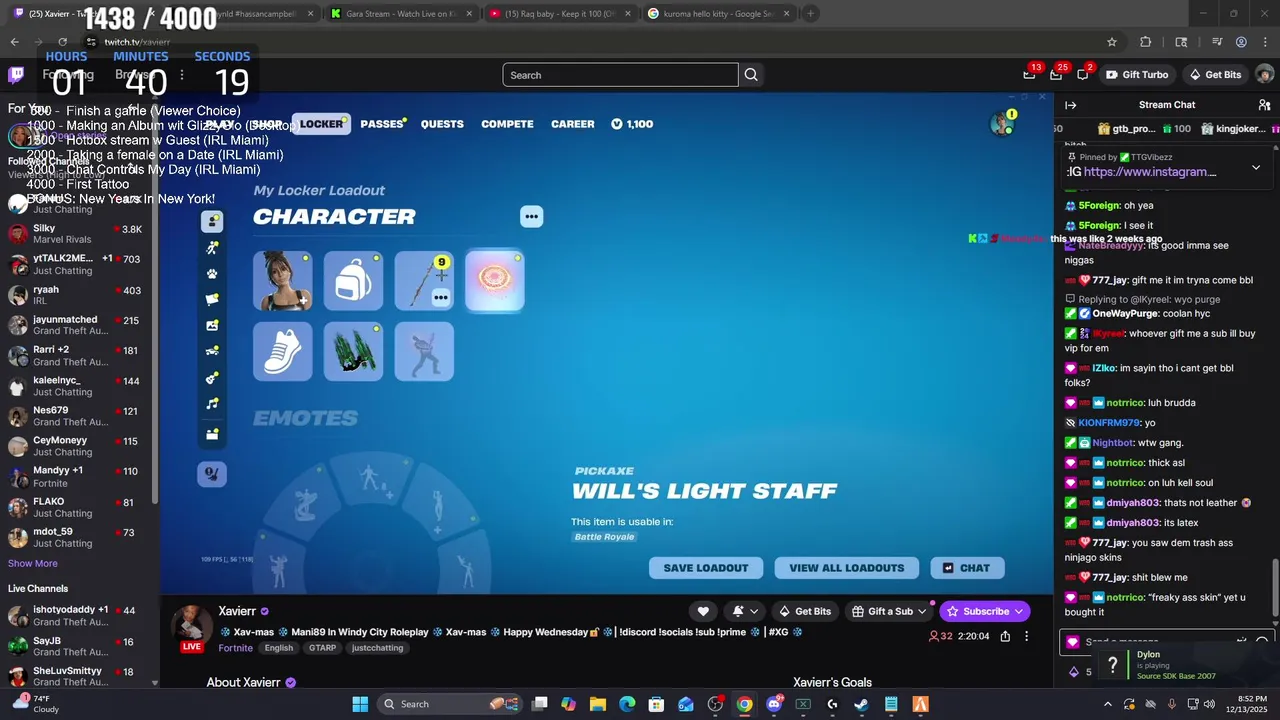The image size is (1280, 720).
Task: Click the justcchatting tag
Action: (378, 648)
